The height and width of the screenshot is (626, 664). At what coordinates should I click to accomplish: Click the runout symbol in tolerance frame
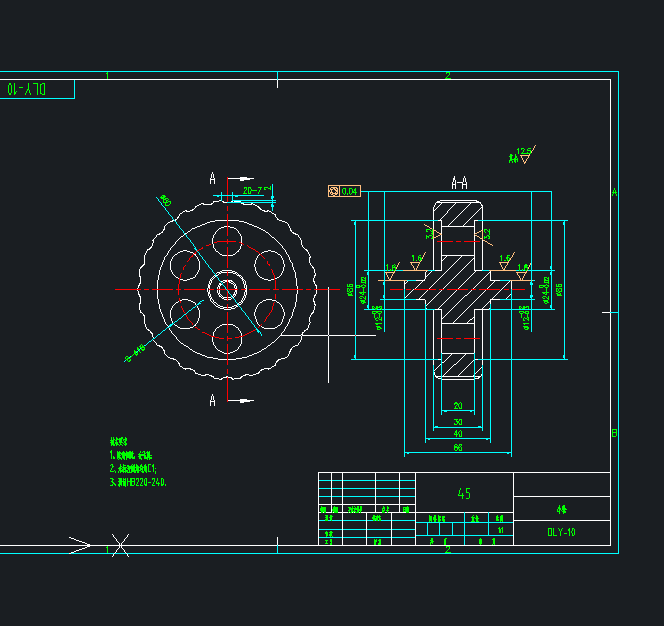(x=334, y=191)
